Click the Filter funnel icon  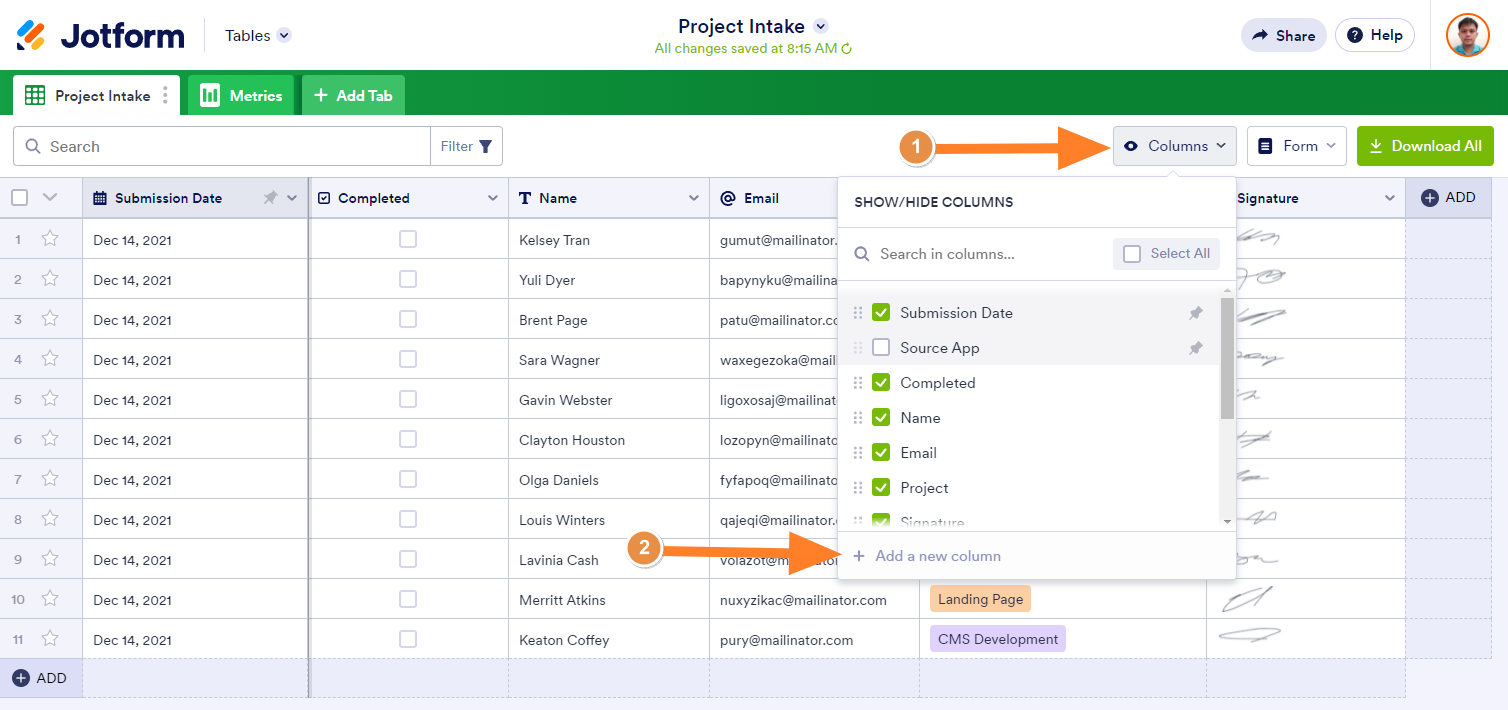click(x=486, y=146)
